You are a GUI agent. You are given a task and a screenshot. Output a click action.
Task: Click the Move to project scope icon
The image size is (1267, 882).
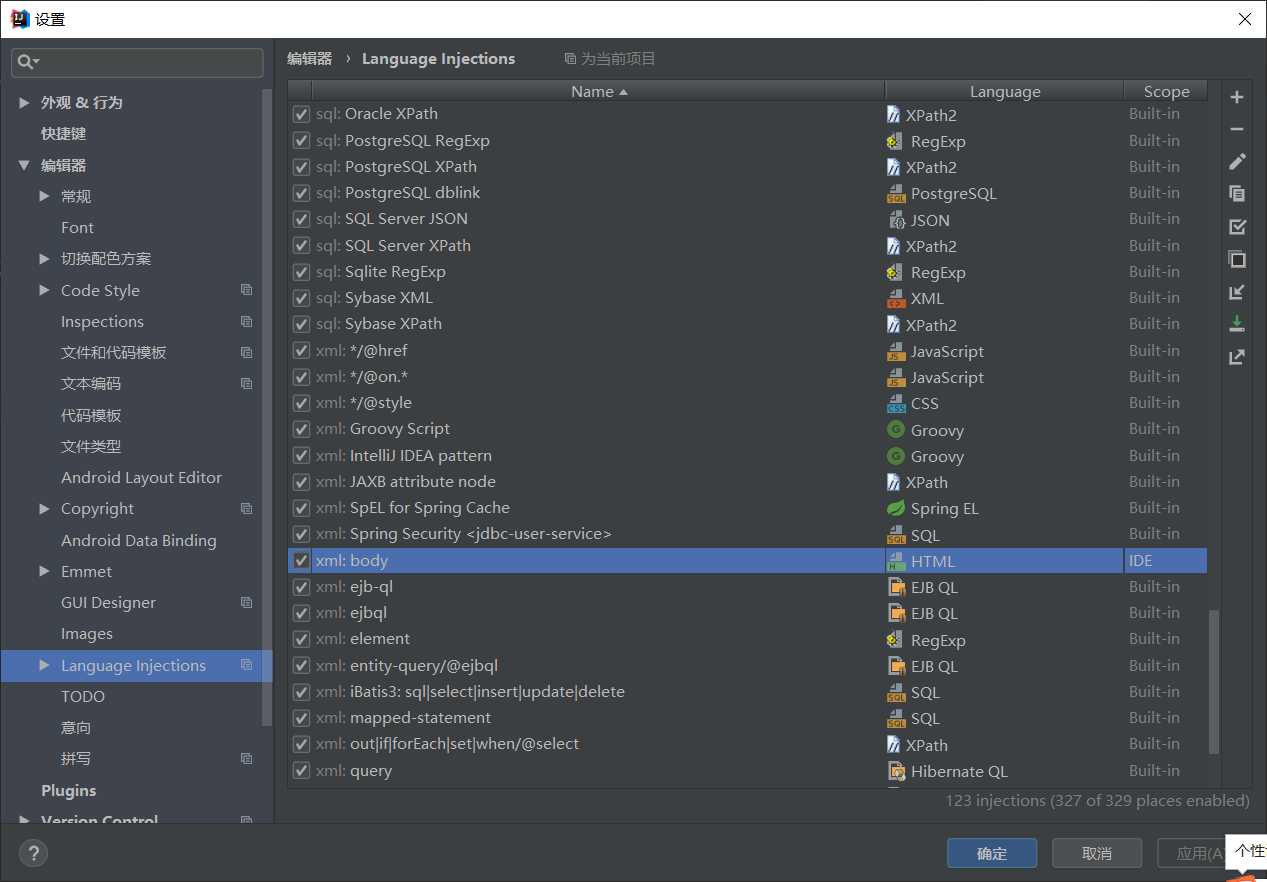[x=1237, y=292]
